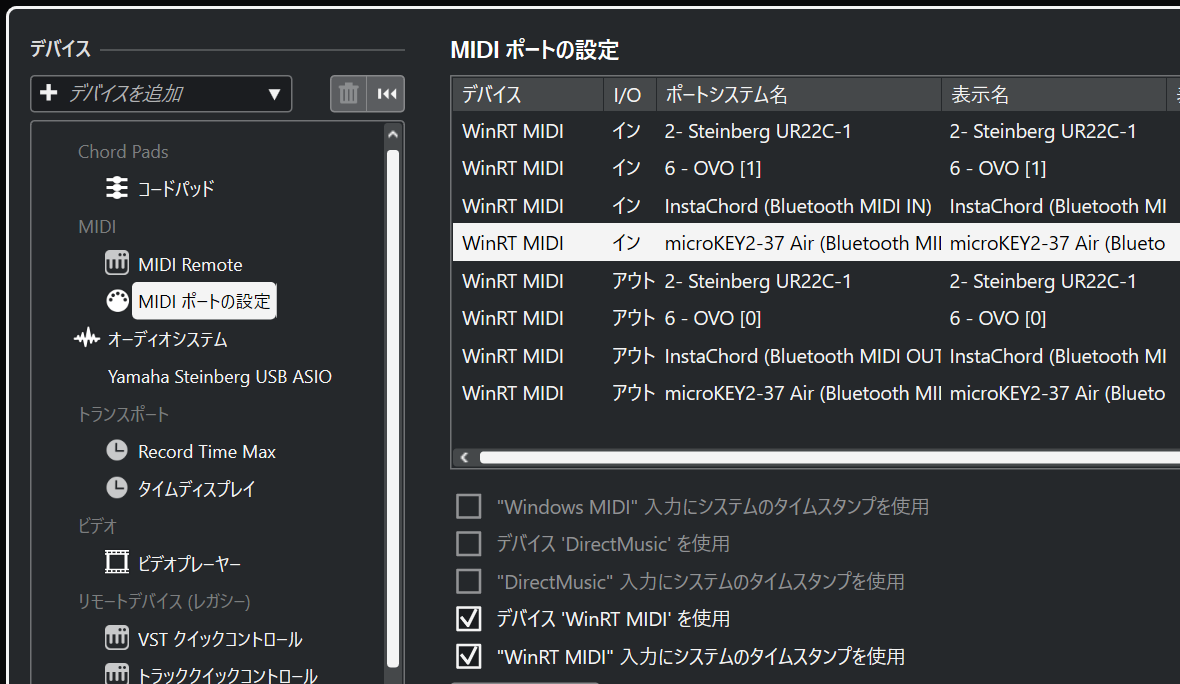Click the Chord Pads category label
Image resolution: width=1180 pixels, height=684 pixels.
[x=123, y=151]
